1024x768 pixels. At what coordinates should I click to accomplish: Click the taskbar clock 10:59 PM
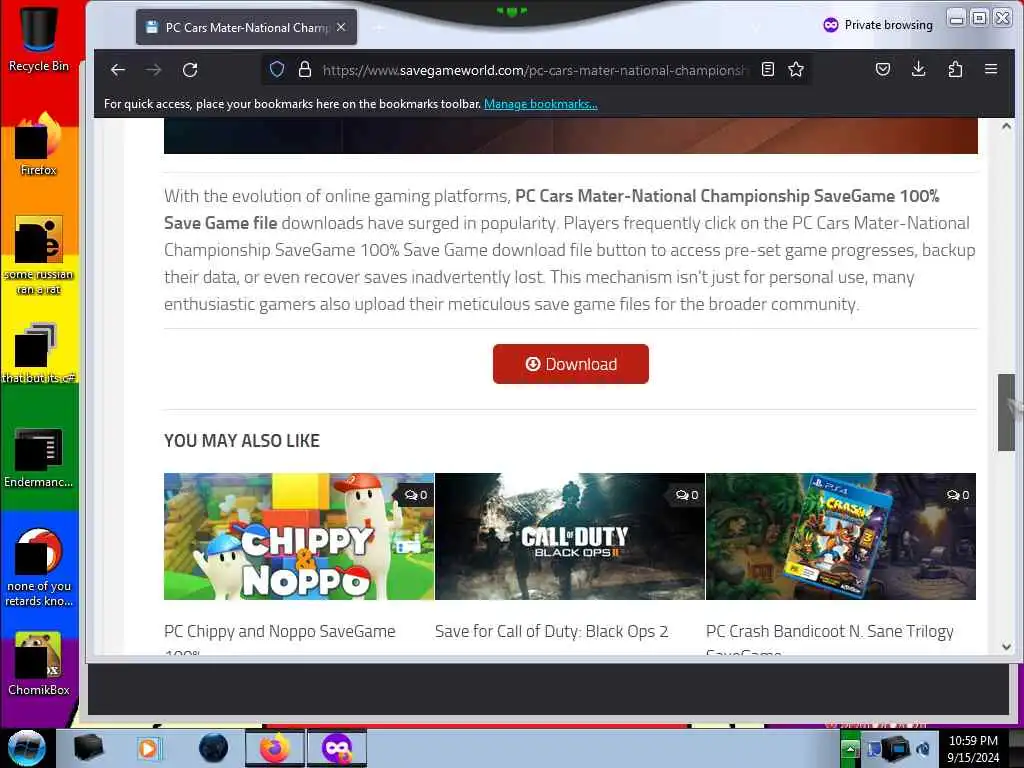973,749
